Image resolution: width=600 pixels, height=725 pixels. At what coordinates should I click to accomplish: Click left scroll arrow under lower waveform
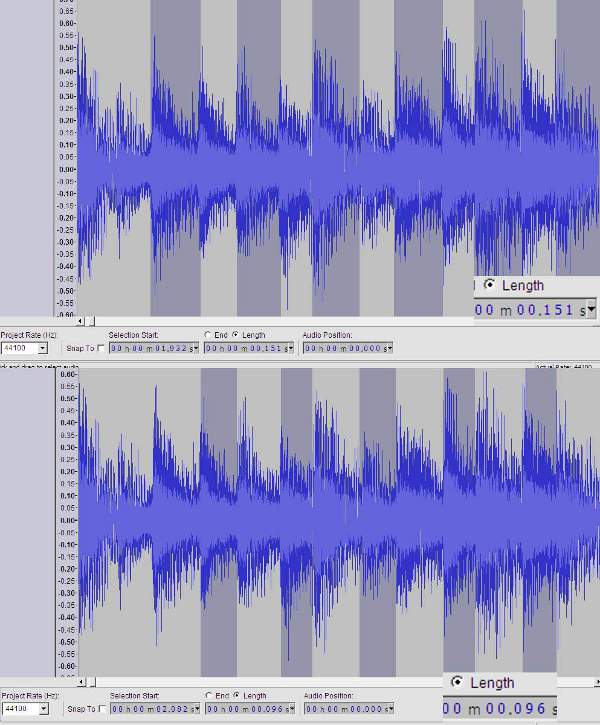click(81, 682)
